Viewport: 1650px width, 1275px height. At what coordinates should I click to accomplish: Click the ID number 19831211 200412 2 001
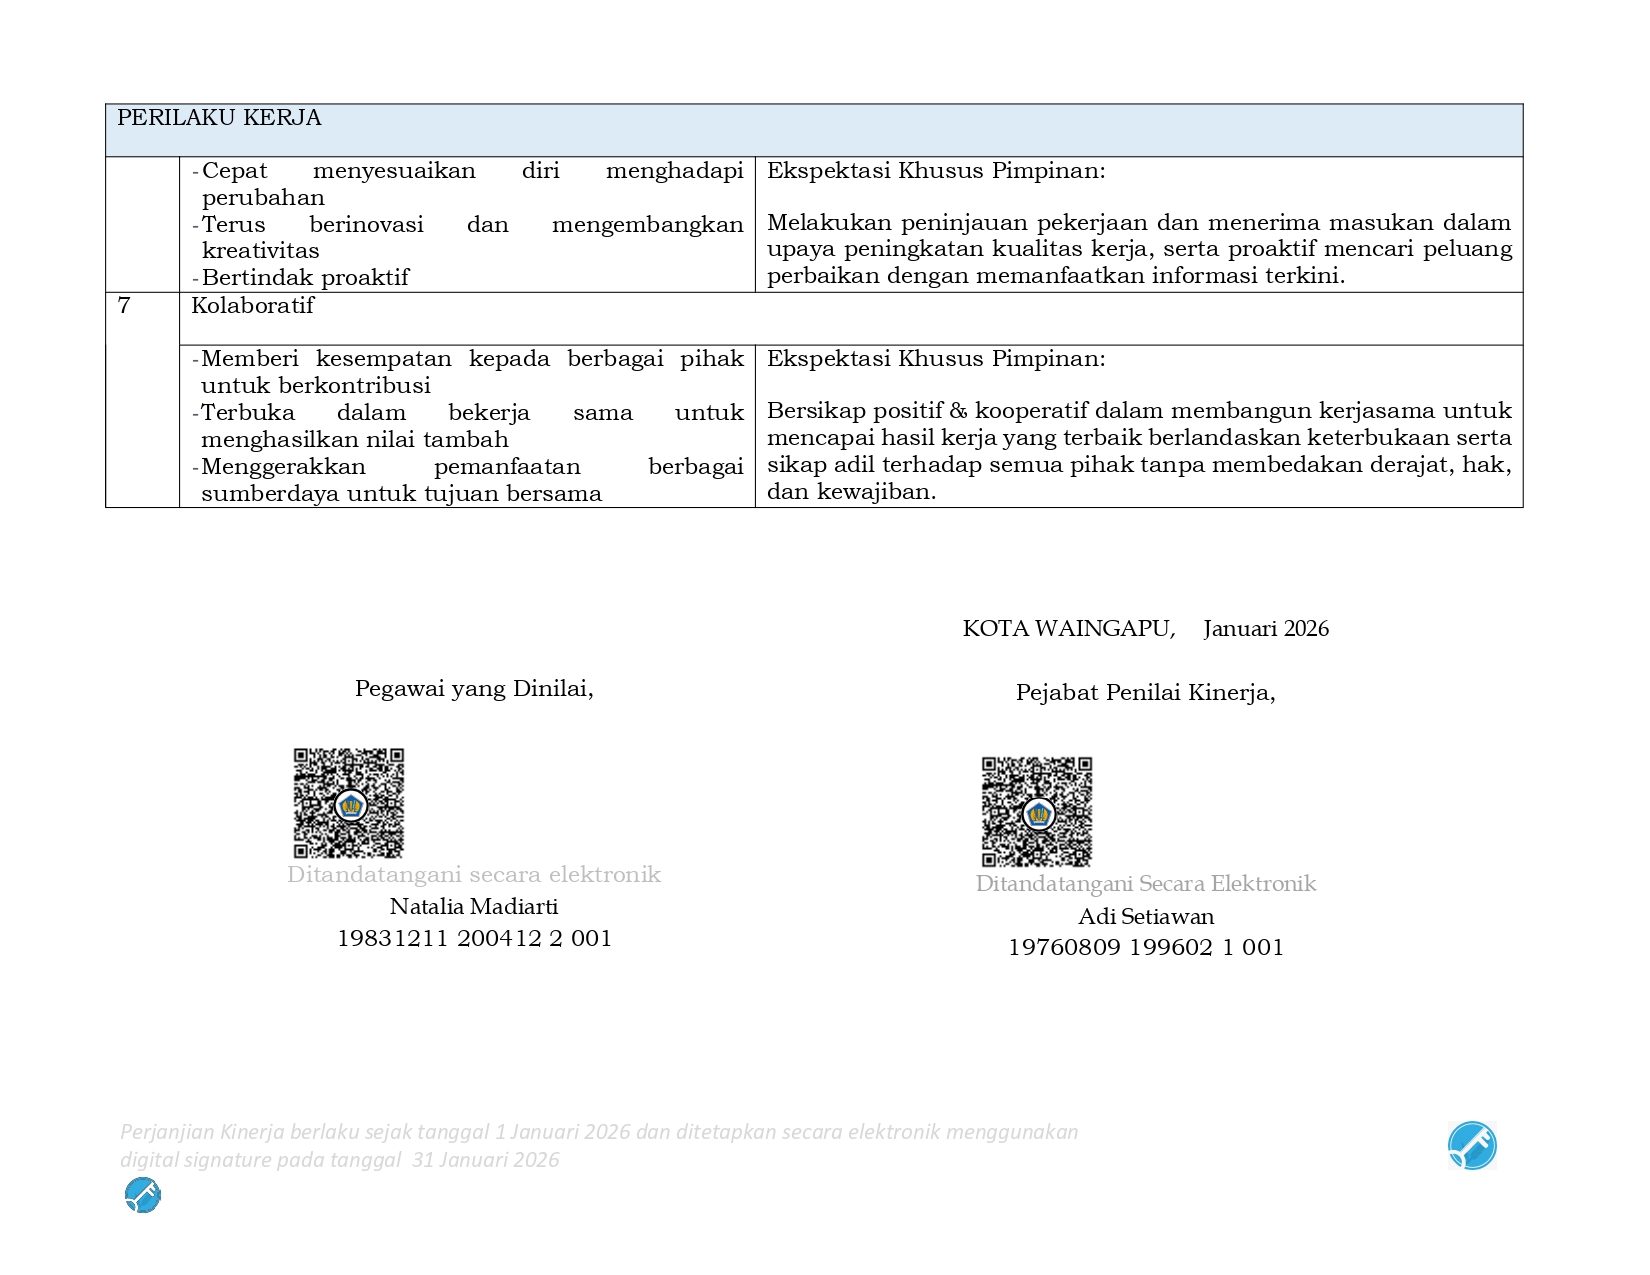[x=474, y=939]
